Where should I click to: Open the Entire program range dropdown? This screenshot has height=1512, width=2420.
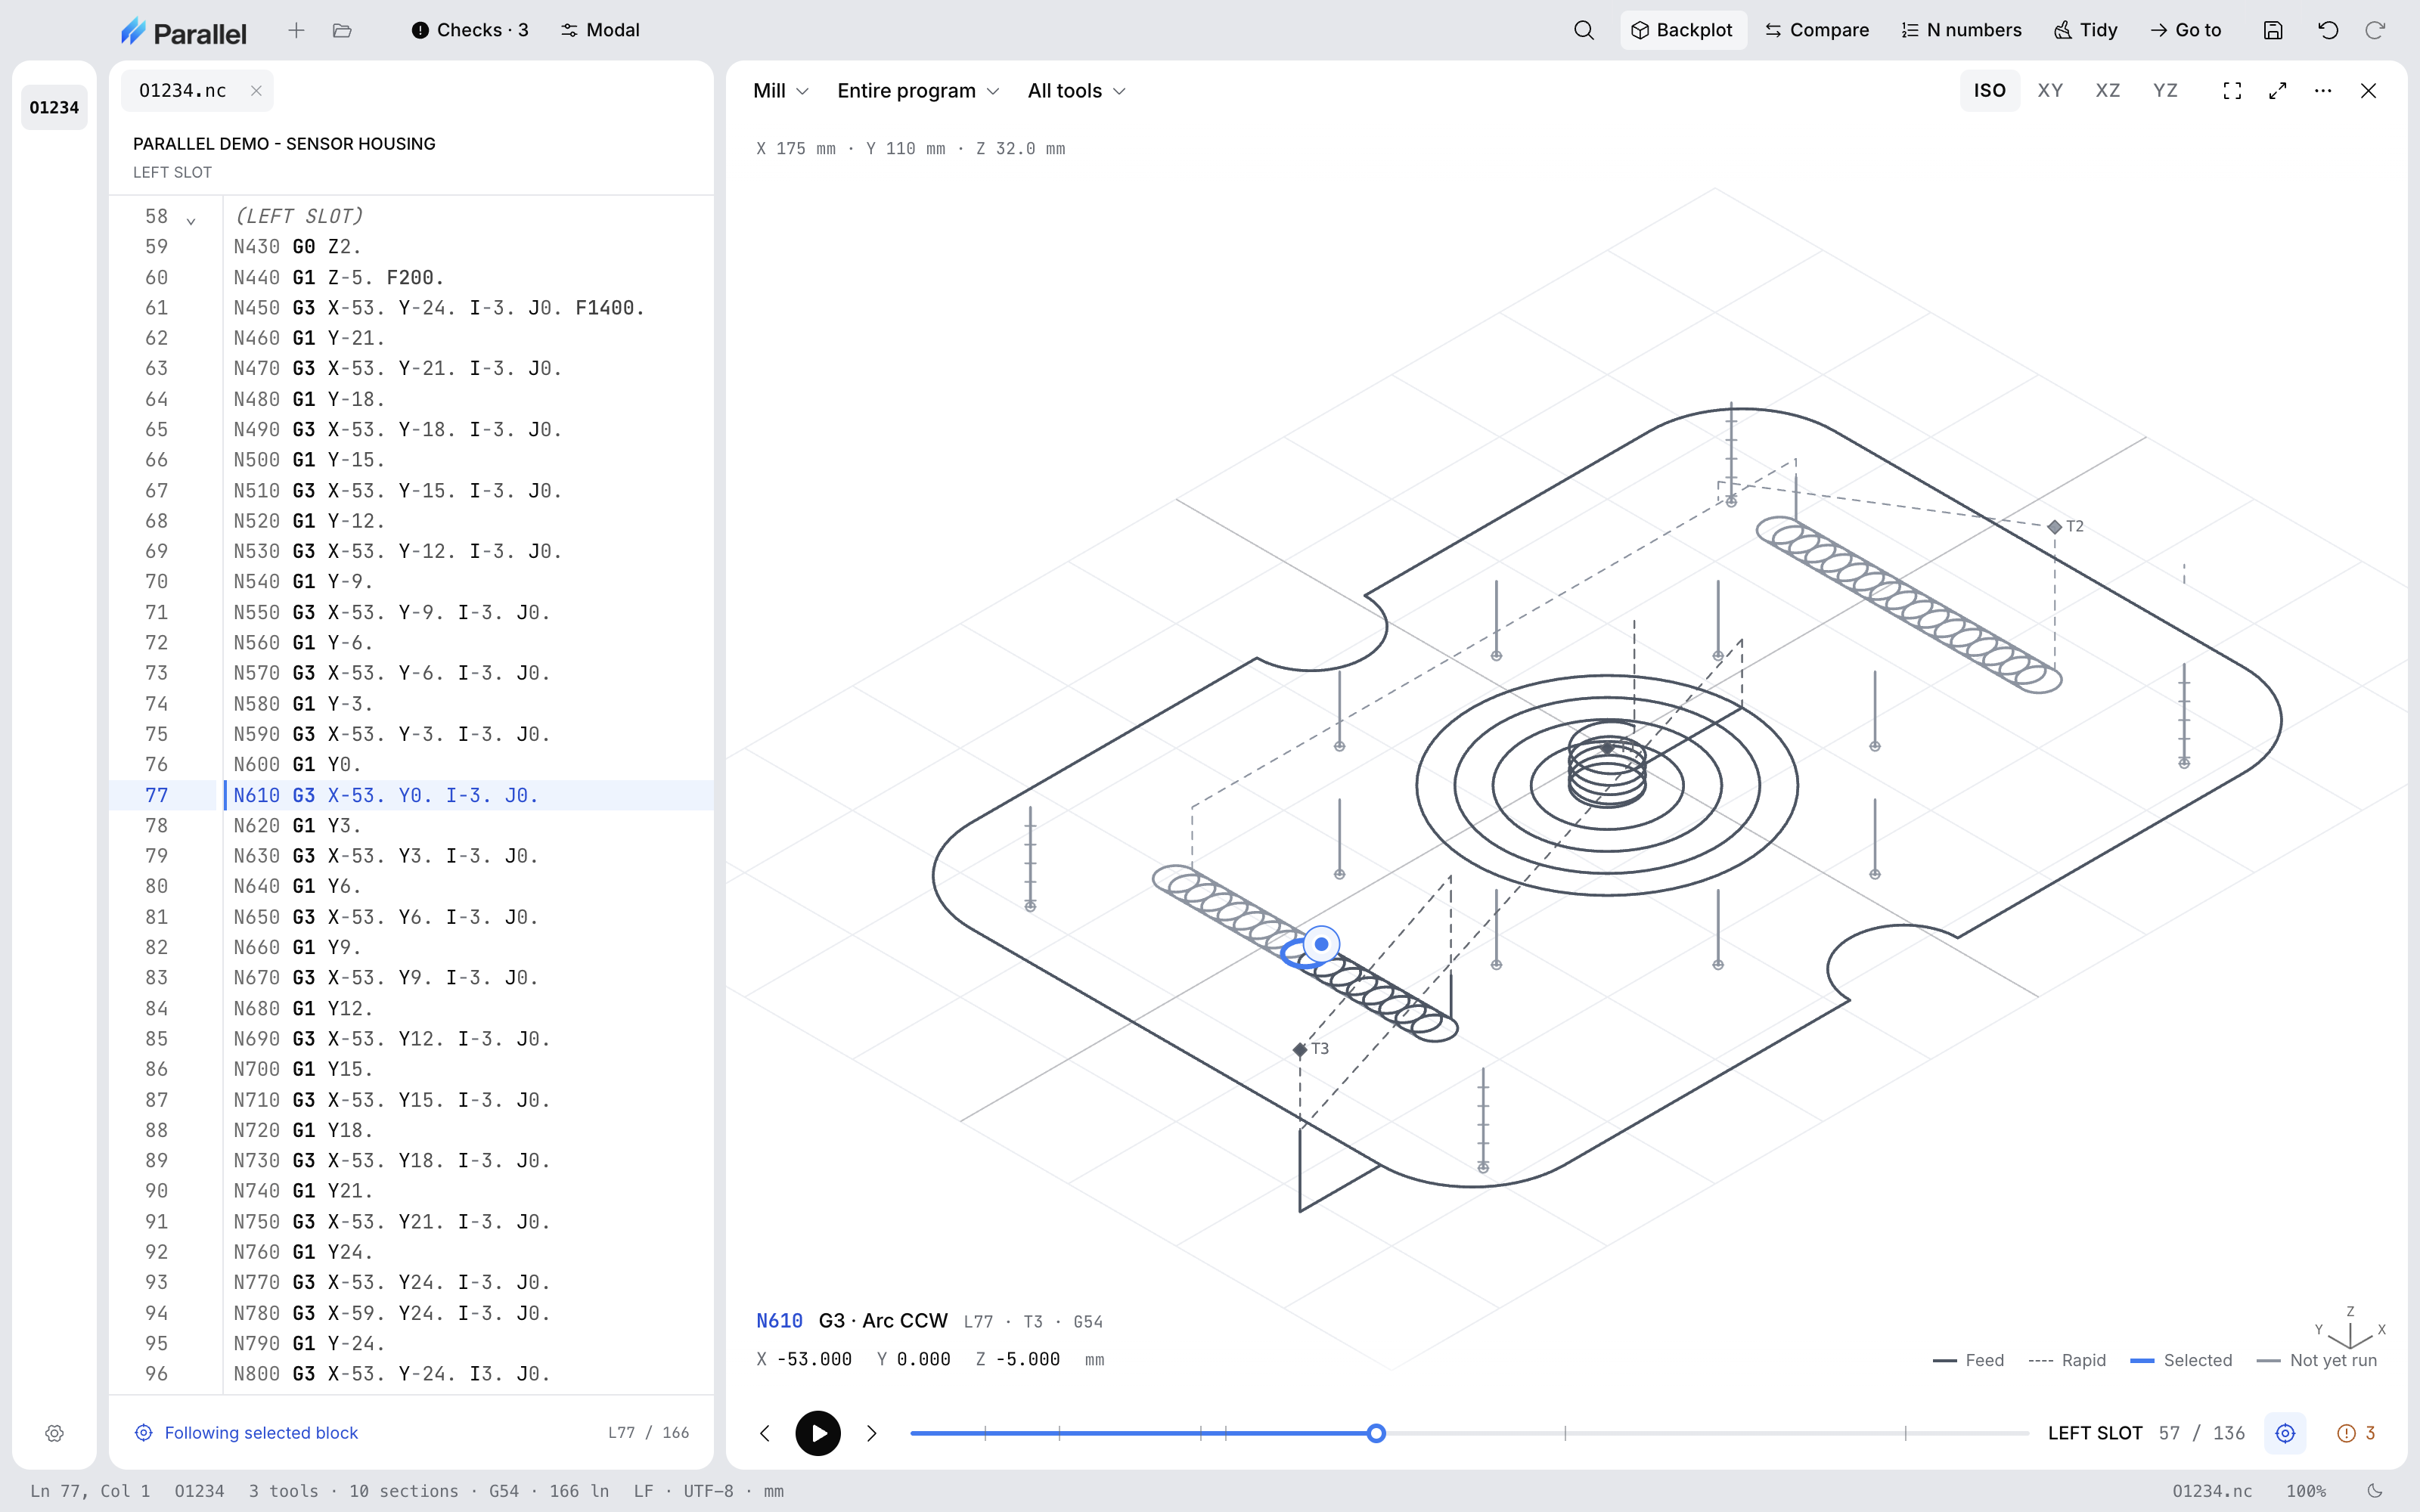[917, 91]
